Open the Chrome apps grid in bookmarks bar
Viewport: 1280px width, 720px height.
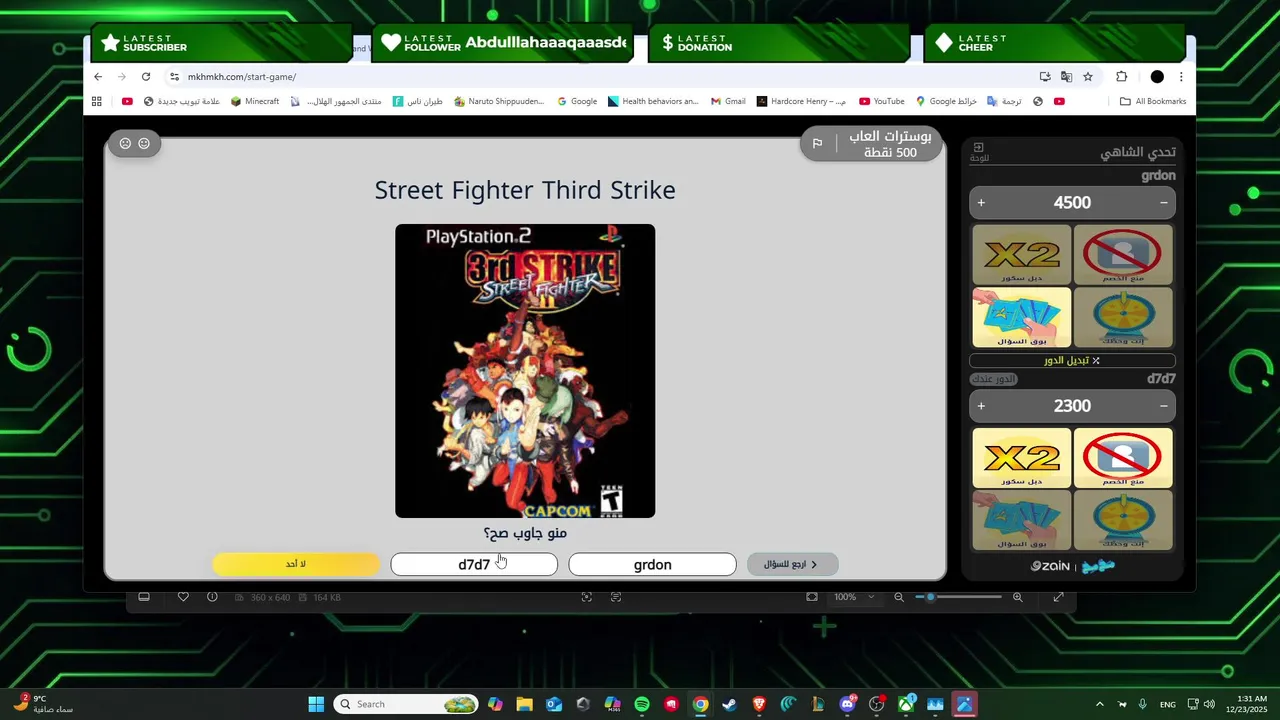pyautogui.click(x=97, y=101)
